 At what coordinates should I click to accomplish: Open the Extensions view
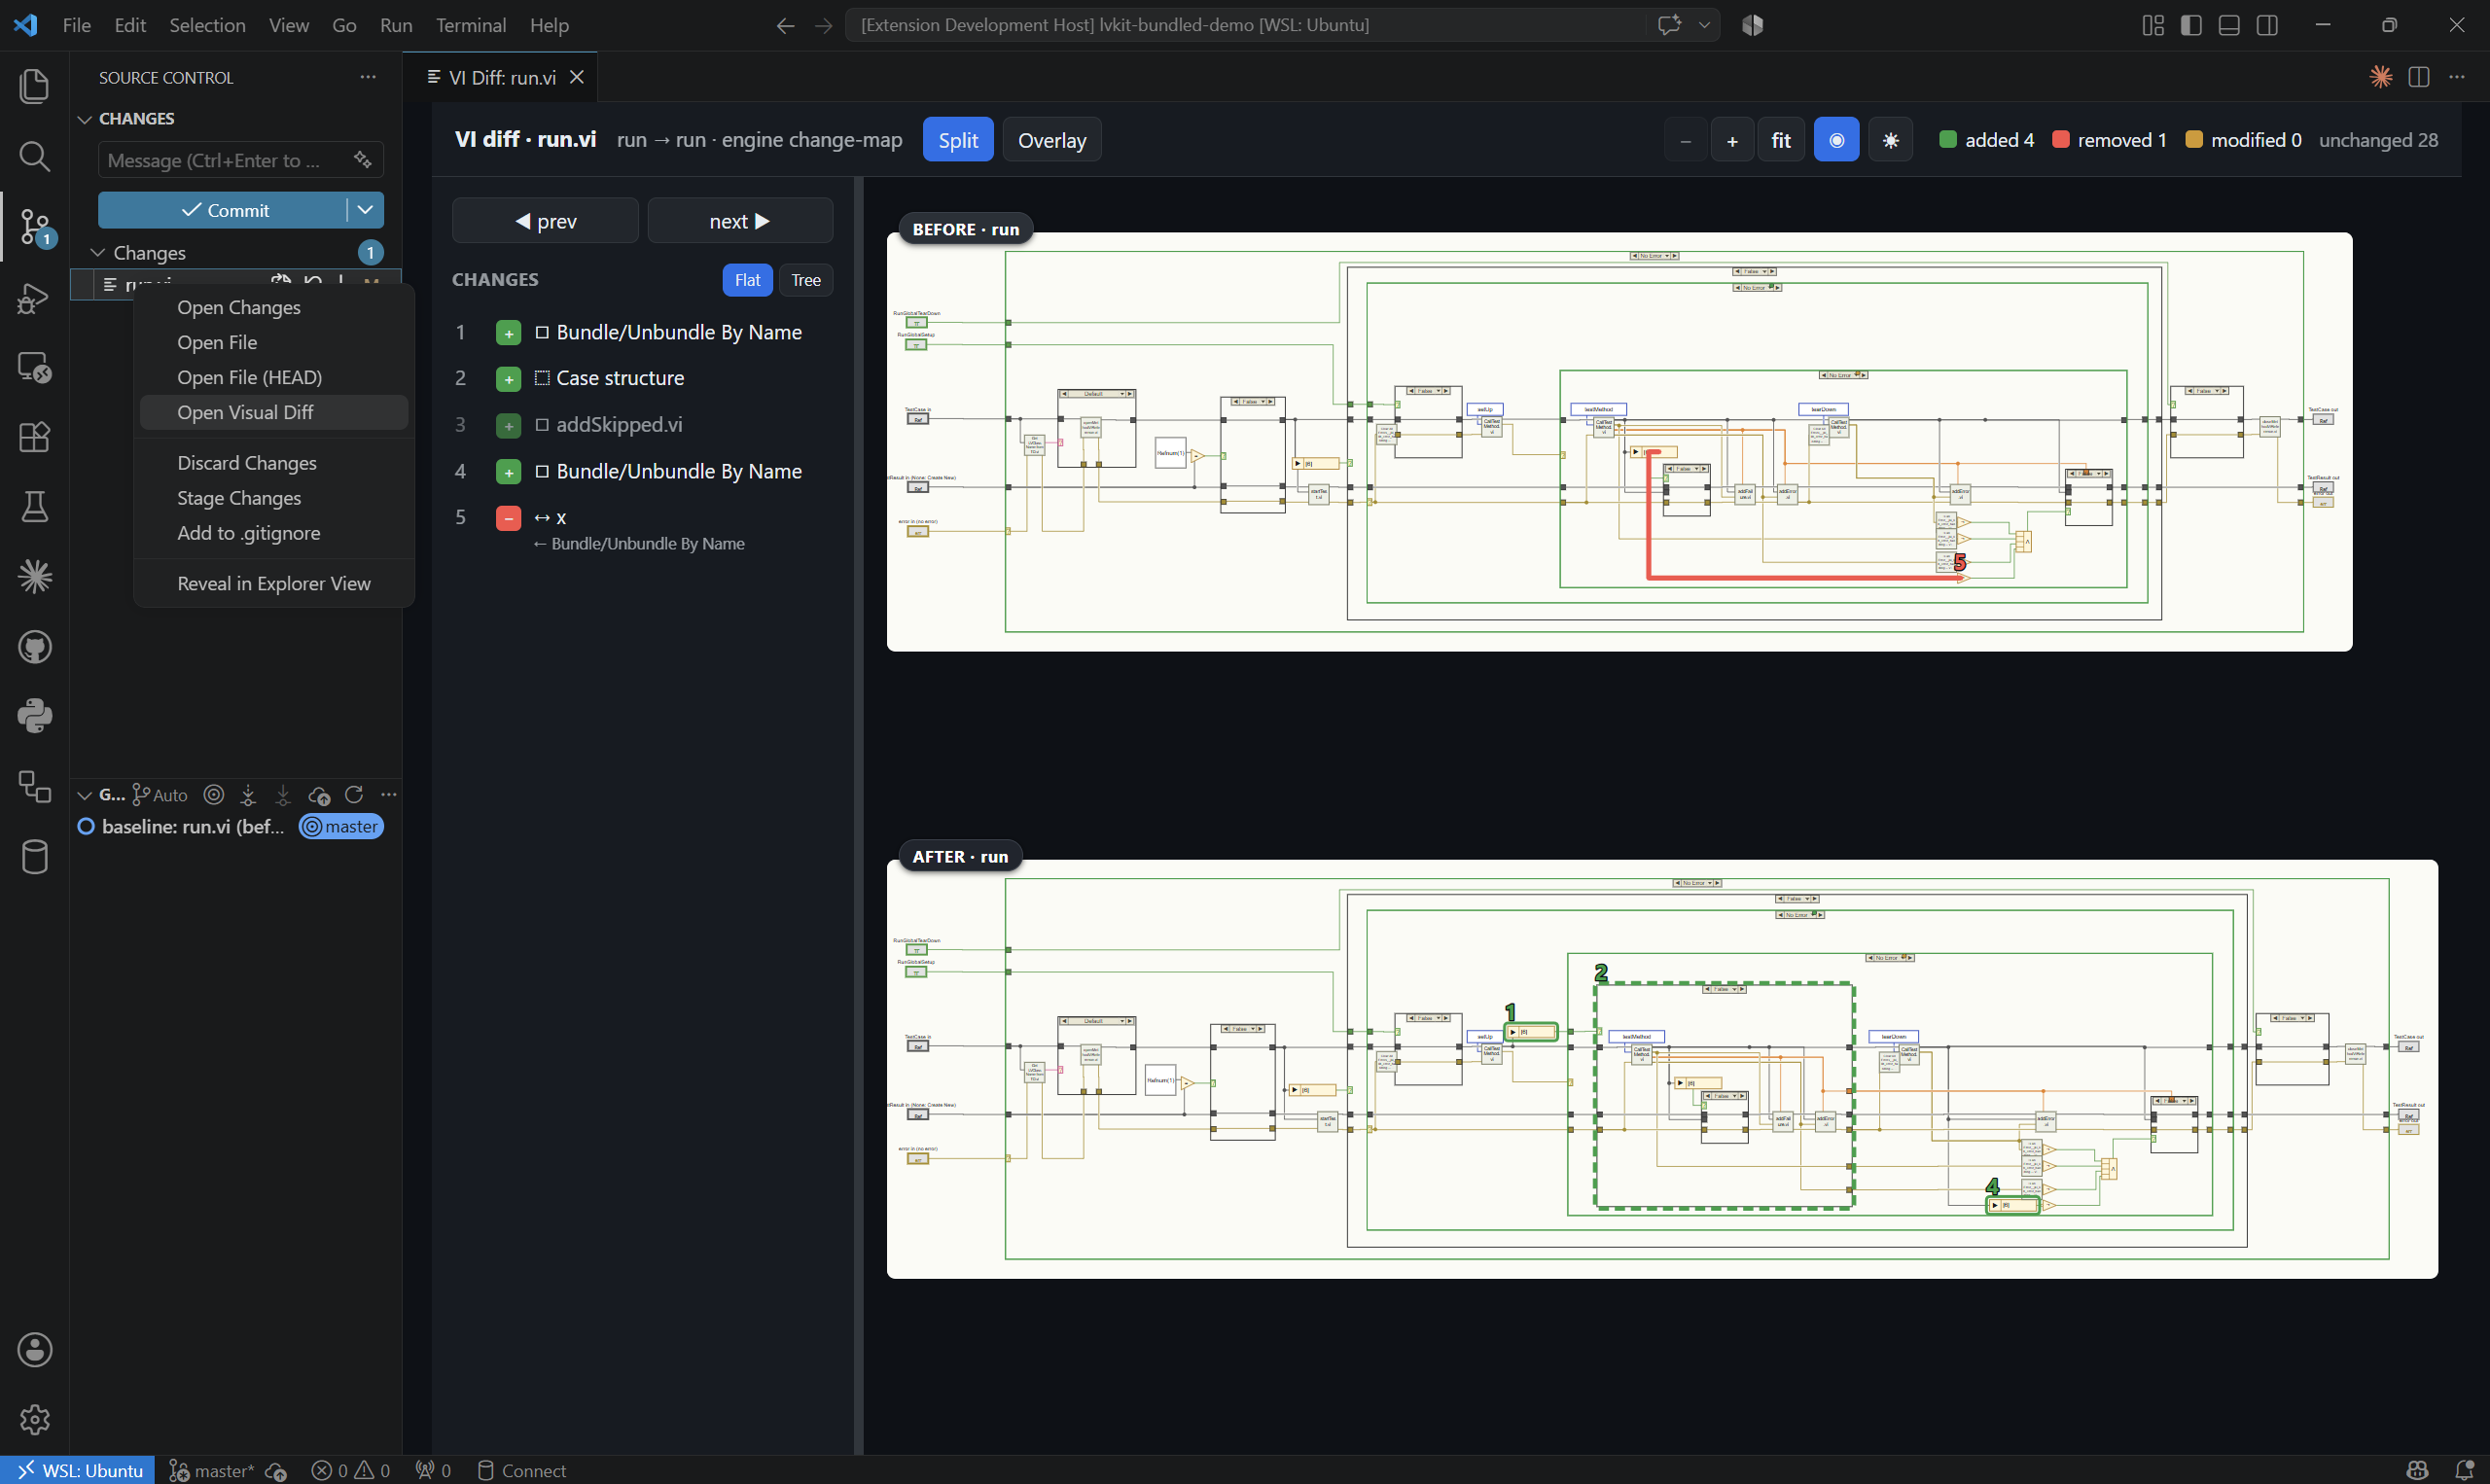(x=34, y=437)
